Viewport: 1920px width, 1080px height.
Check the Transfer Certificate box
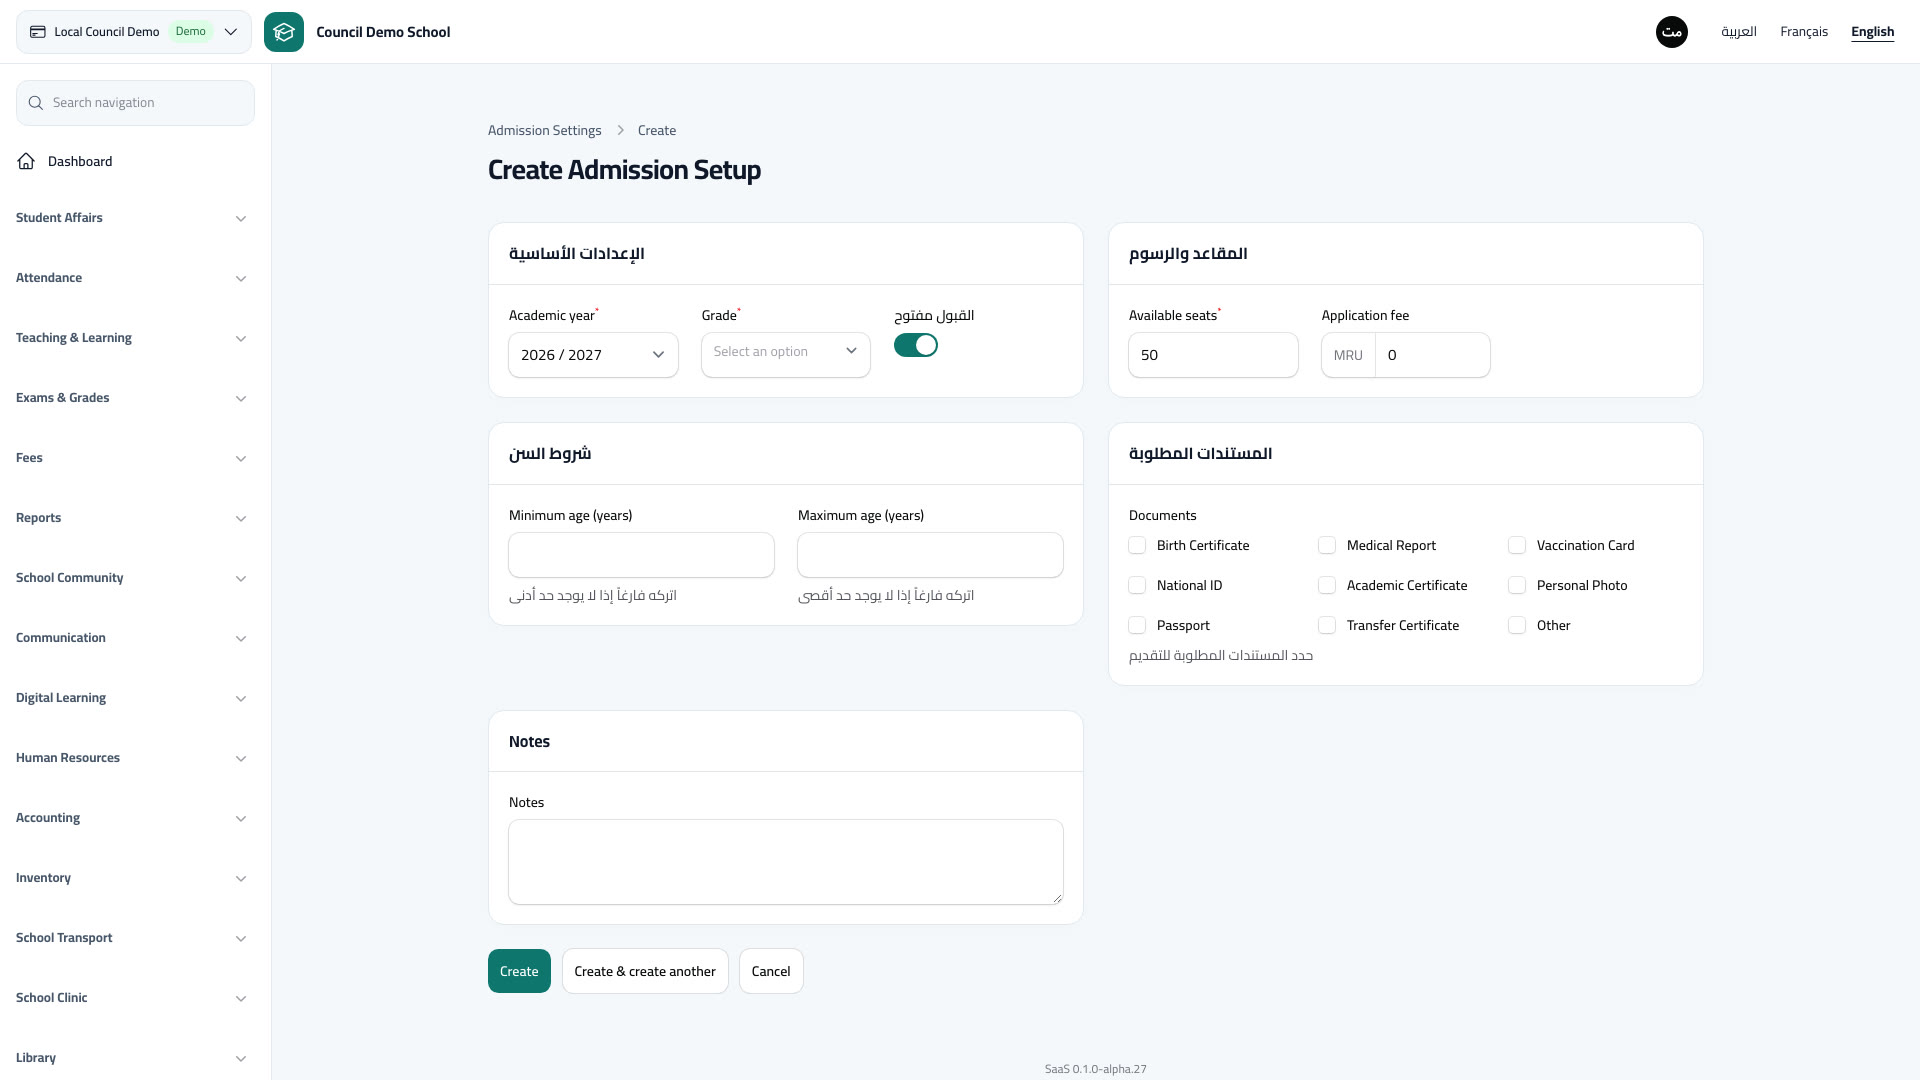[x=1327, y=625]
